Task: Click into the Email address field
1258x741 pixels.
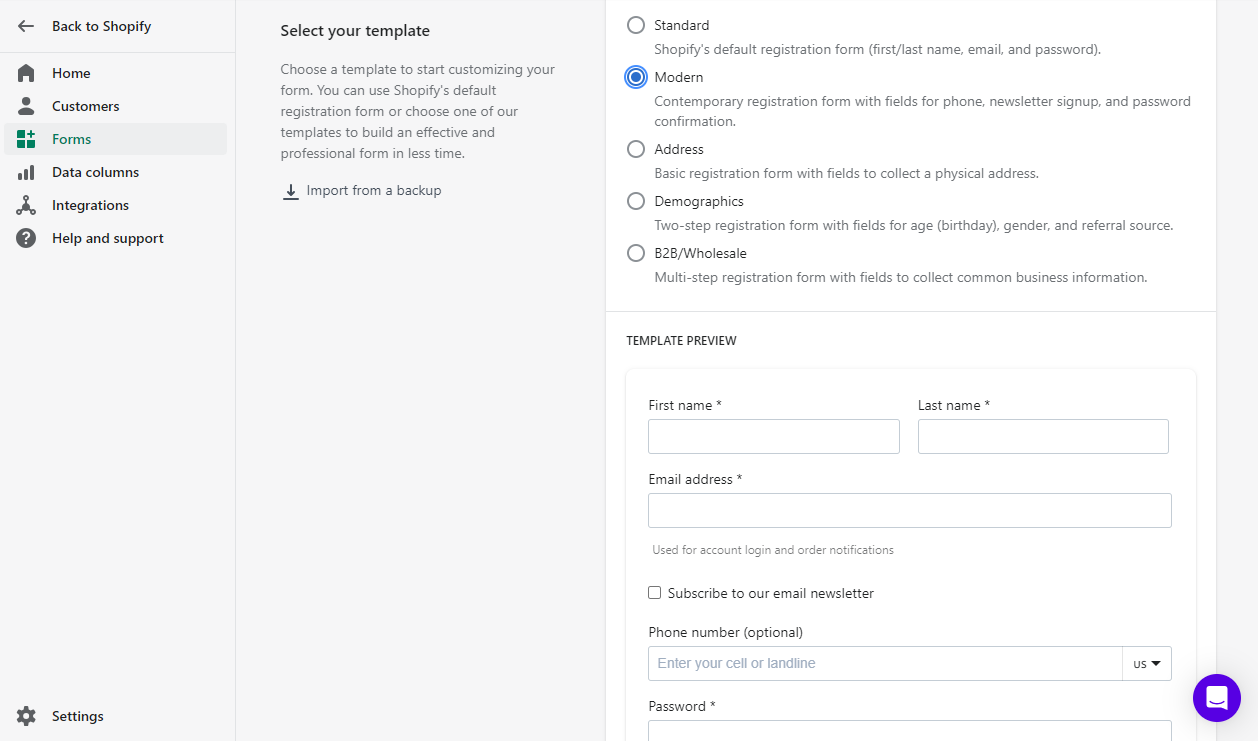Action: click(x=910, y=510)
